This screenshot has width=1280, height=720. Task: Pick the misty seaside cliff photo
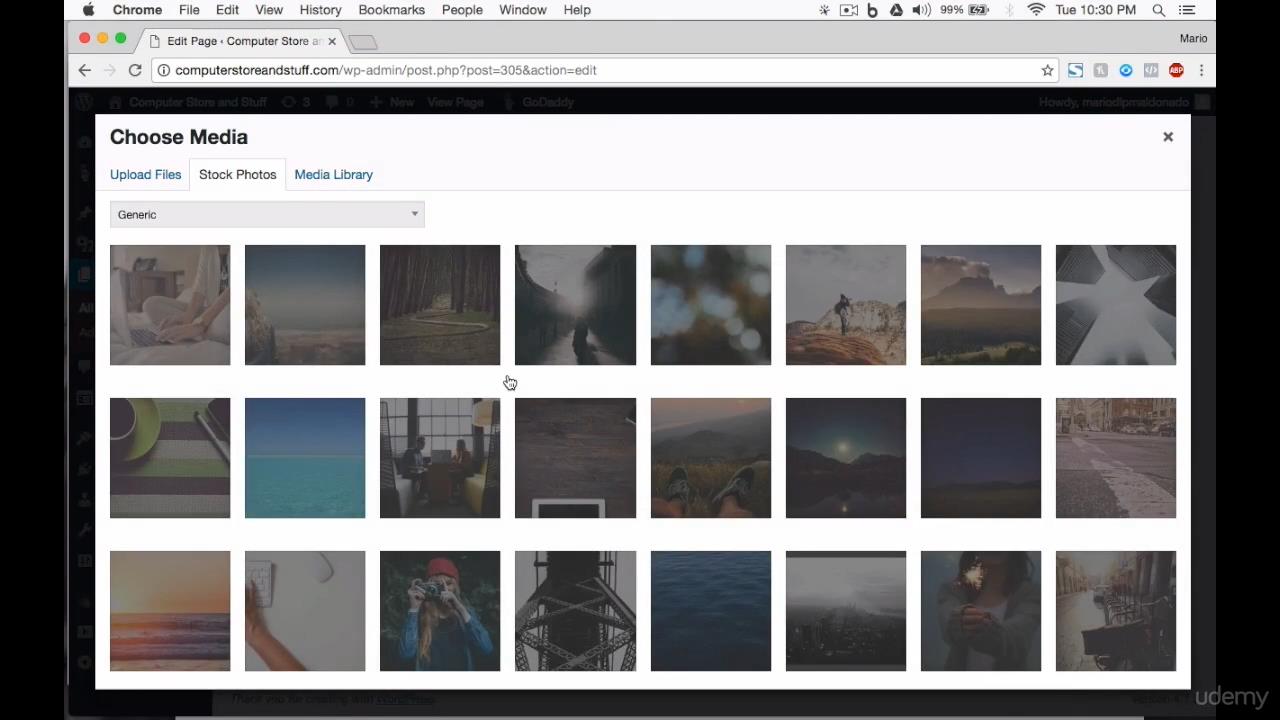coord(305,305)
